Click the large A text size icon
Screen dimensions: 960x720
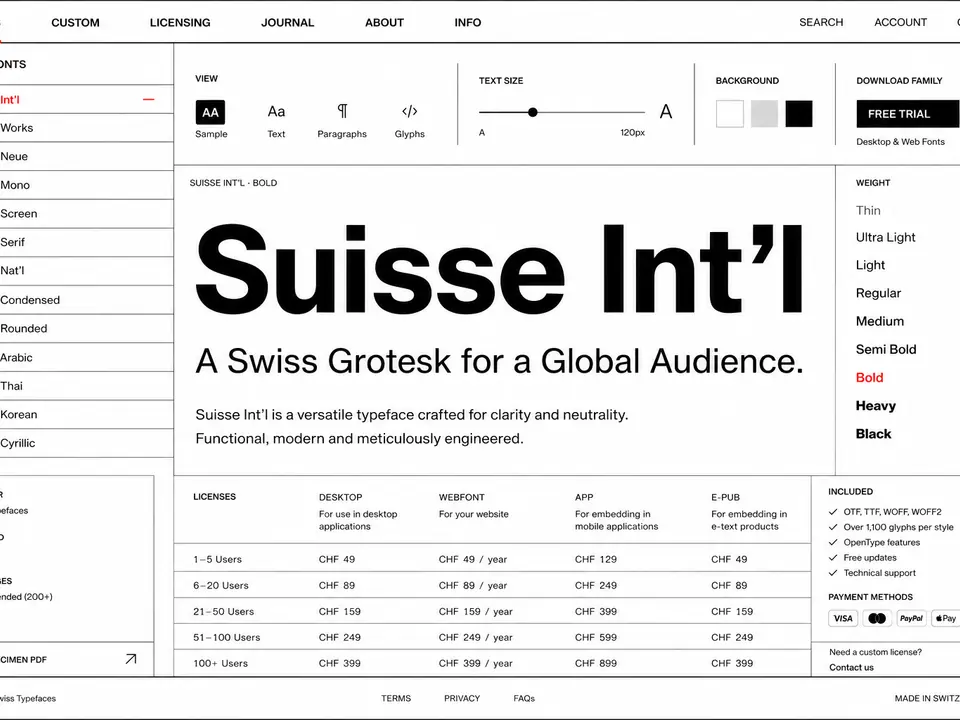point(666,111)
